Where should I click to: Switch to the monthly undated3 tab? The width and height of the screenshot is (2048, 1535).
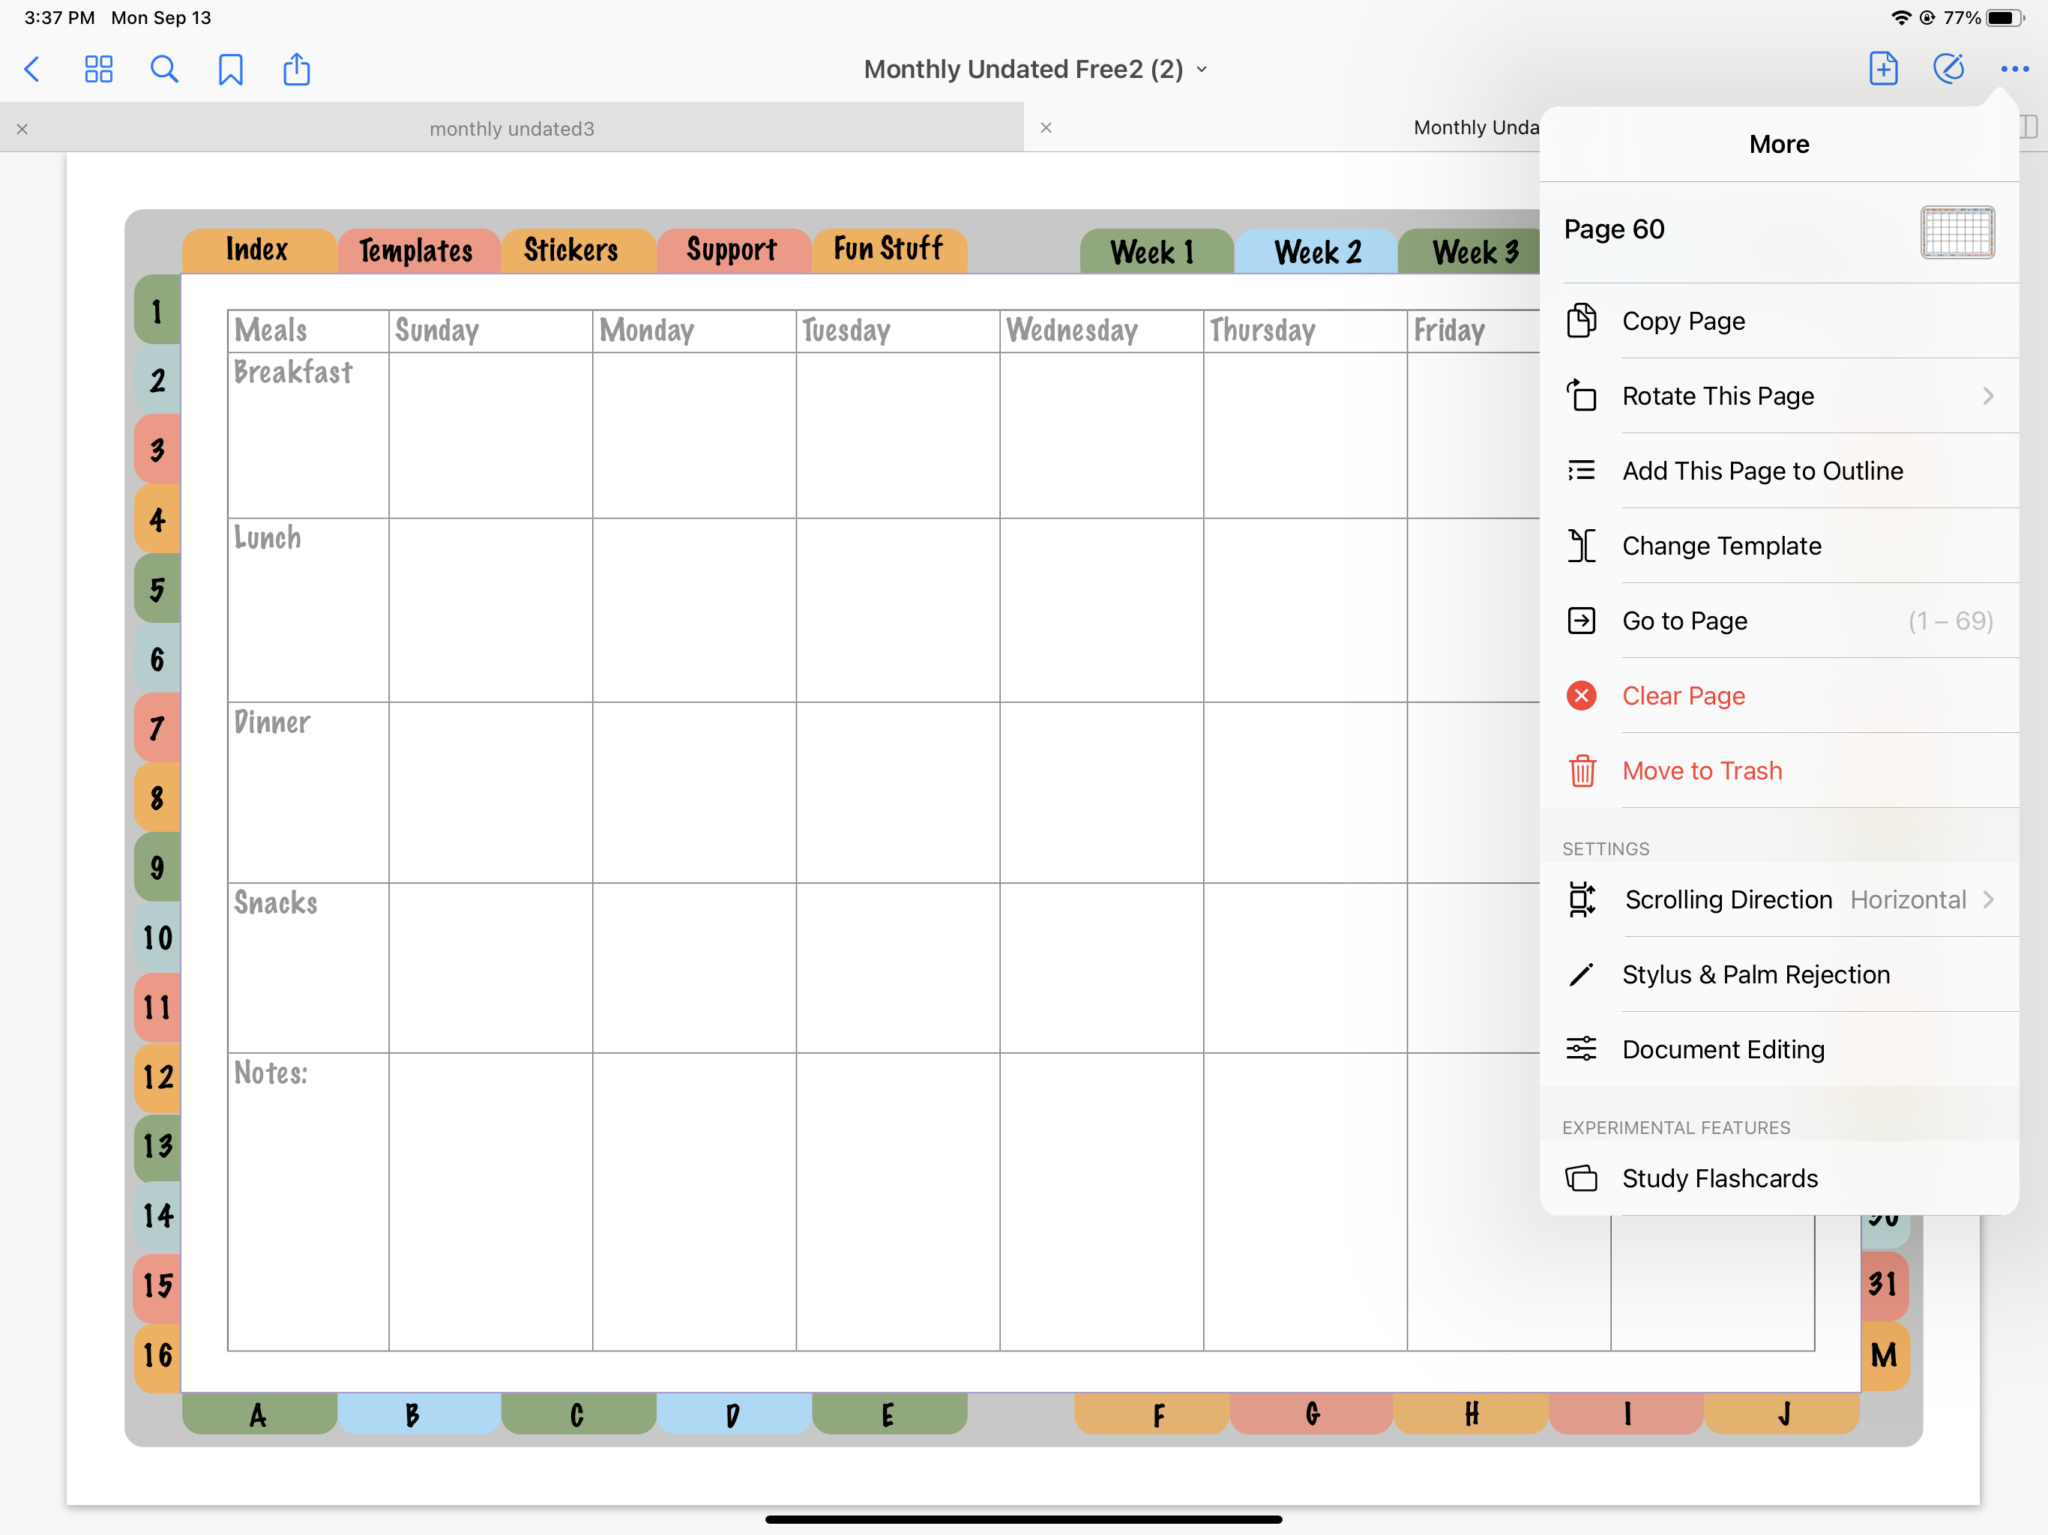coord(511,128)
